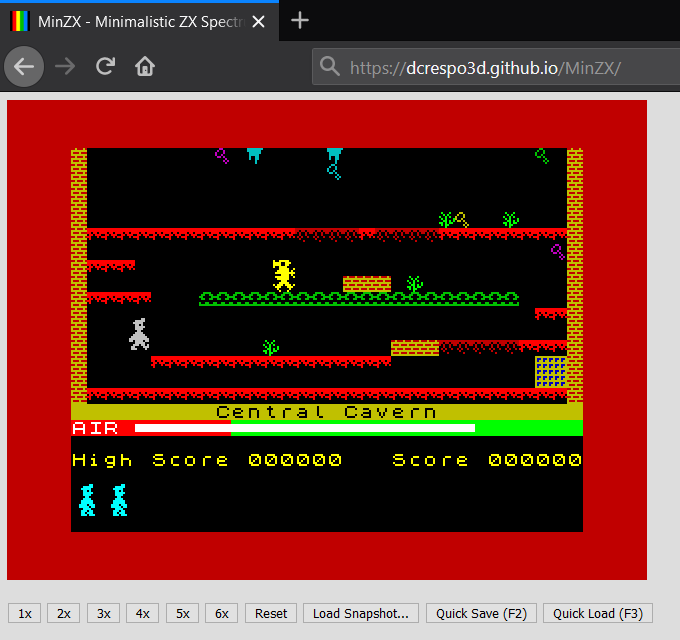The image size is (680, 640).
Task: Reload the page with the refresh icon
Action: [105, 66]
